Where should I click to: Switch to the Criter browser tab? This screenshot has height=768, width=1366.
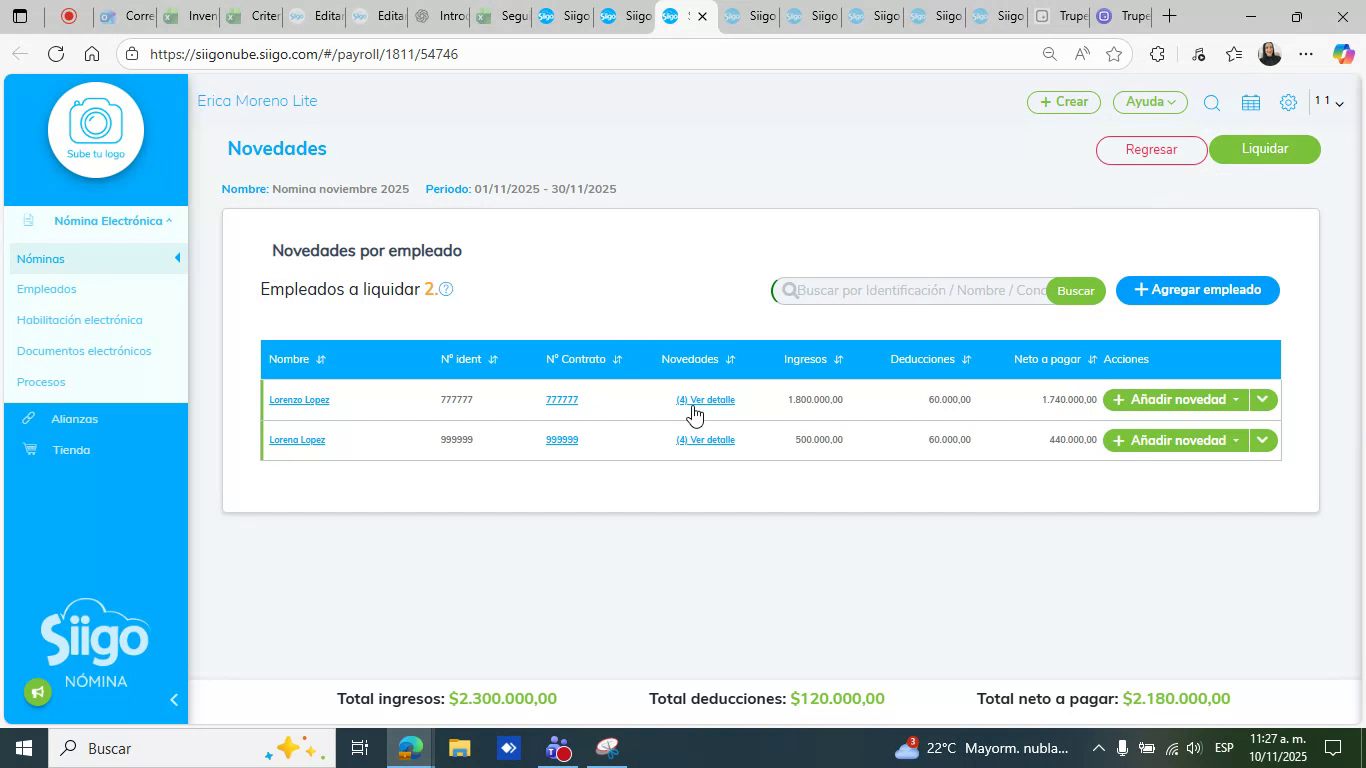[x=252, y=16]
